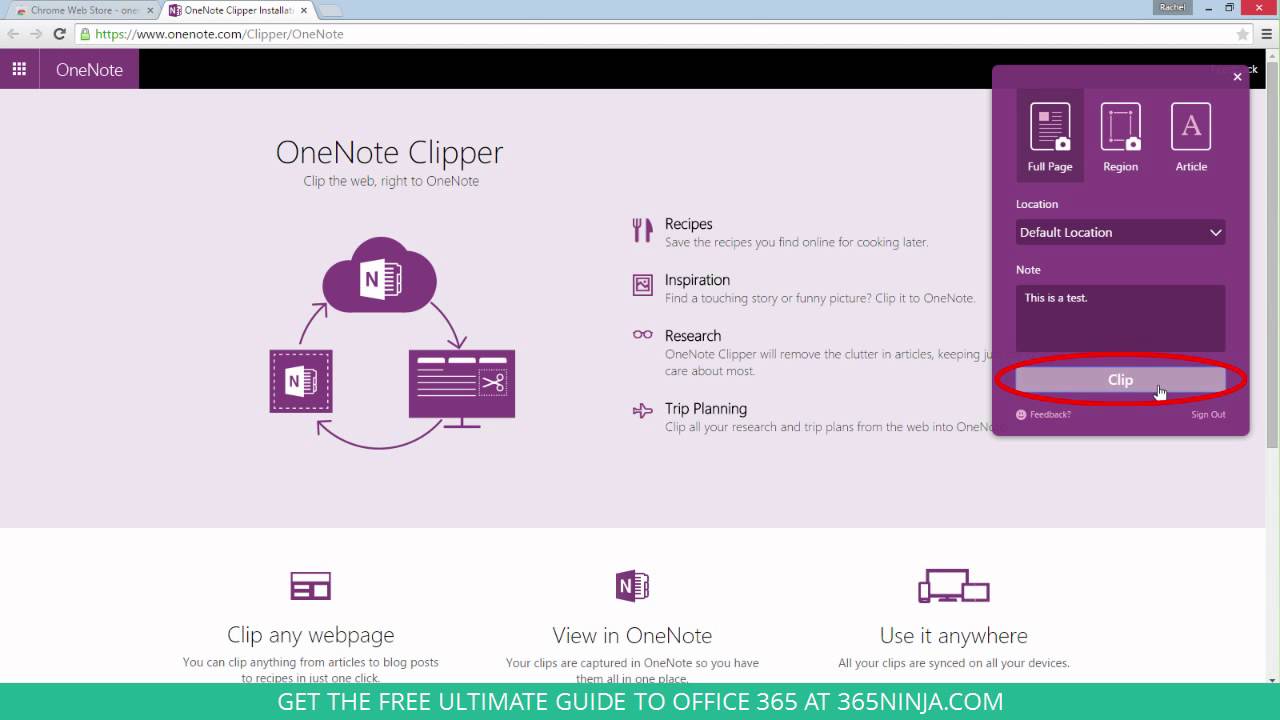Expand the Default Location dropdown

pyautogui.click(x=1120, y=232)
